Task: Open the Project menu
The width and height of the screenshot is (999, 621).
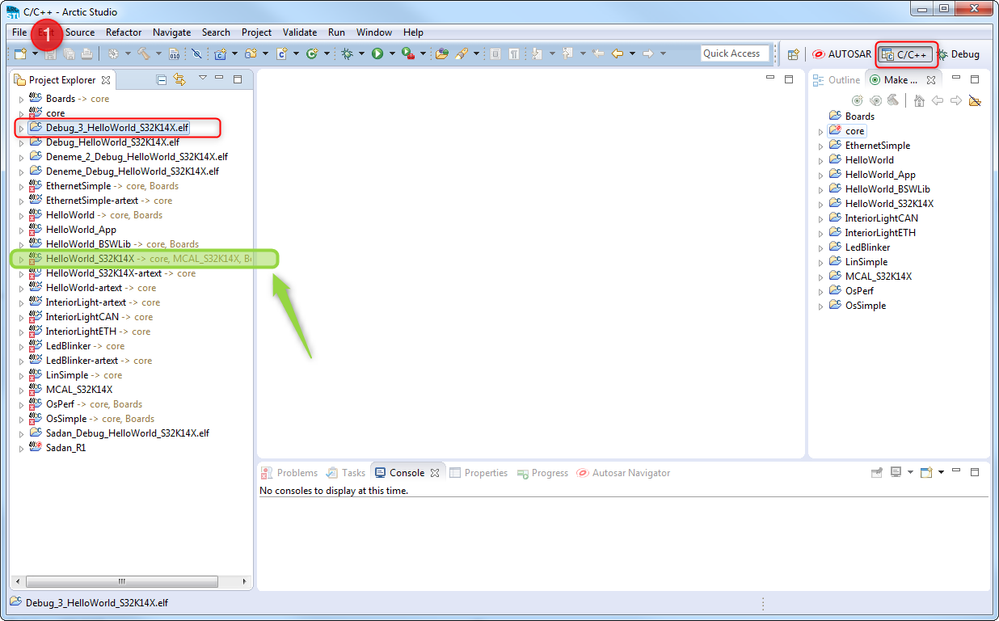Action: tap(256, 32)
